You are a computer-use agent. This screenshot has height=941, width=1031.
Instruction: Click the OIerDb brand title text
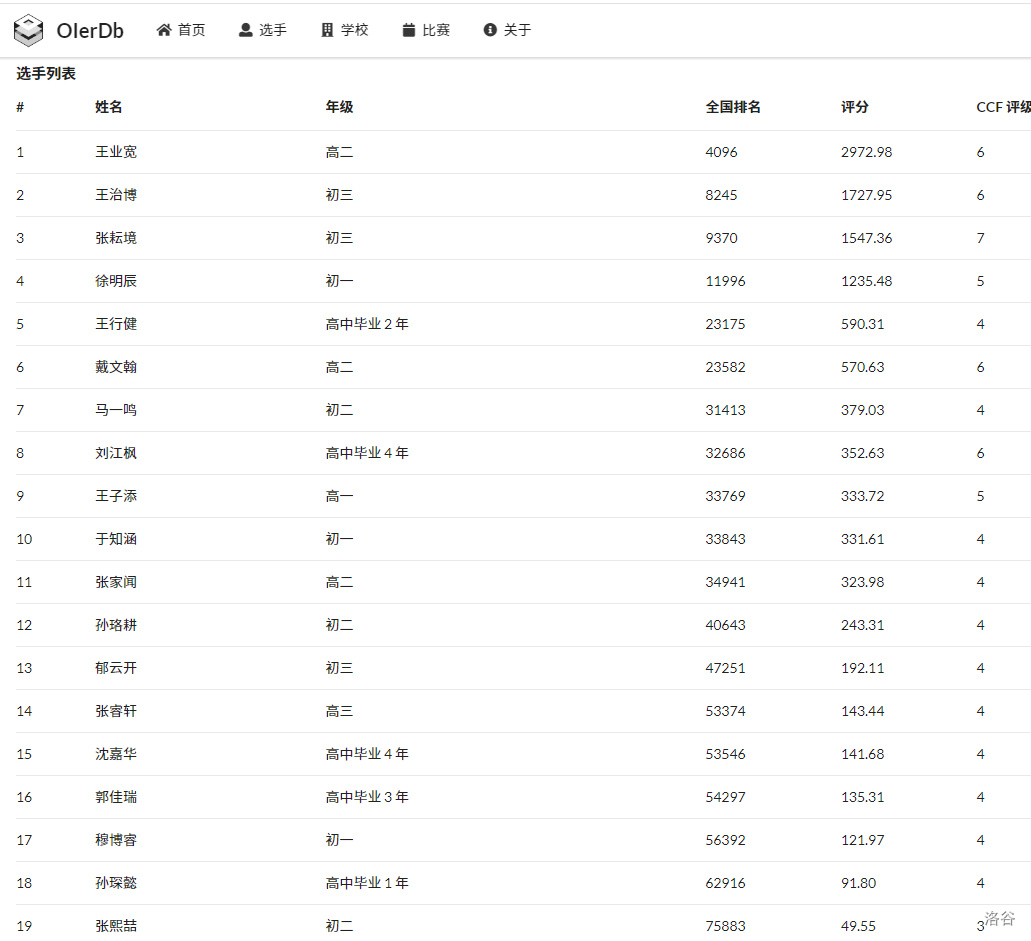(x=90, y=31)
